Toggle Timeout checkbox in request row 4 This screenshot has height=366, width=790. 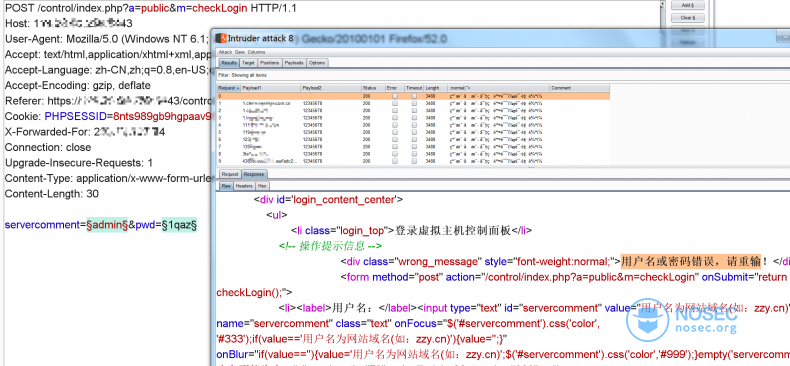tap(414, 125)
